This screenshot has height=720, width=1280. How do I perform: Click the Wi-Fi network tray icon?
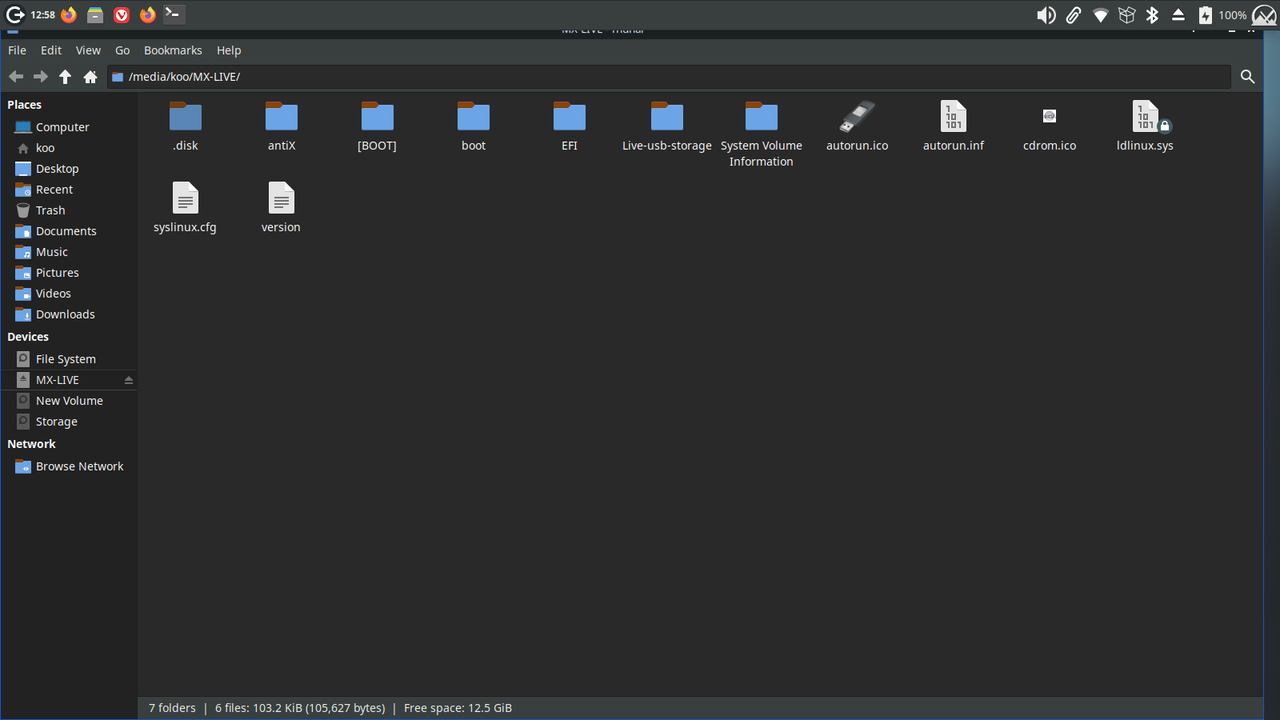click(1100, 15)
